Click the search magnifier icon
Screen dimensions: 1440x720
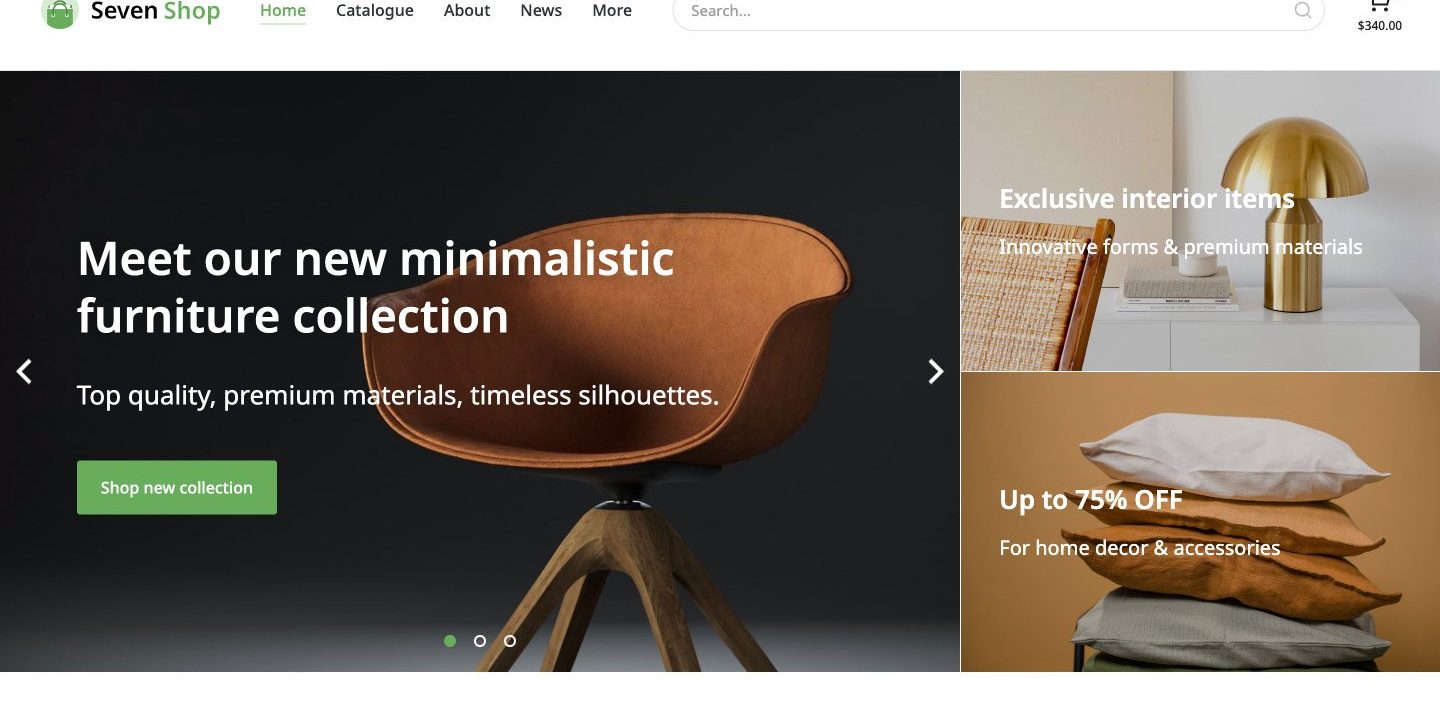(1302, 11)
